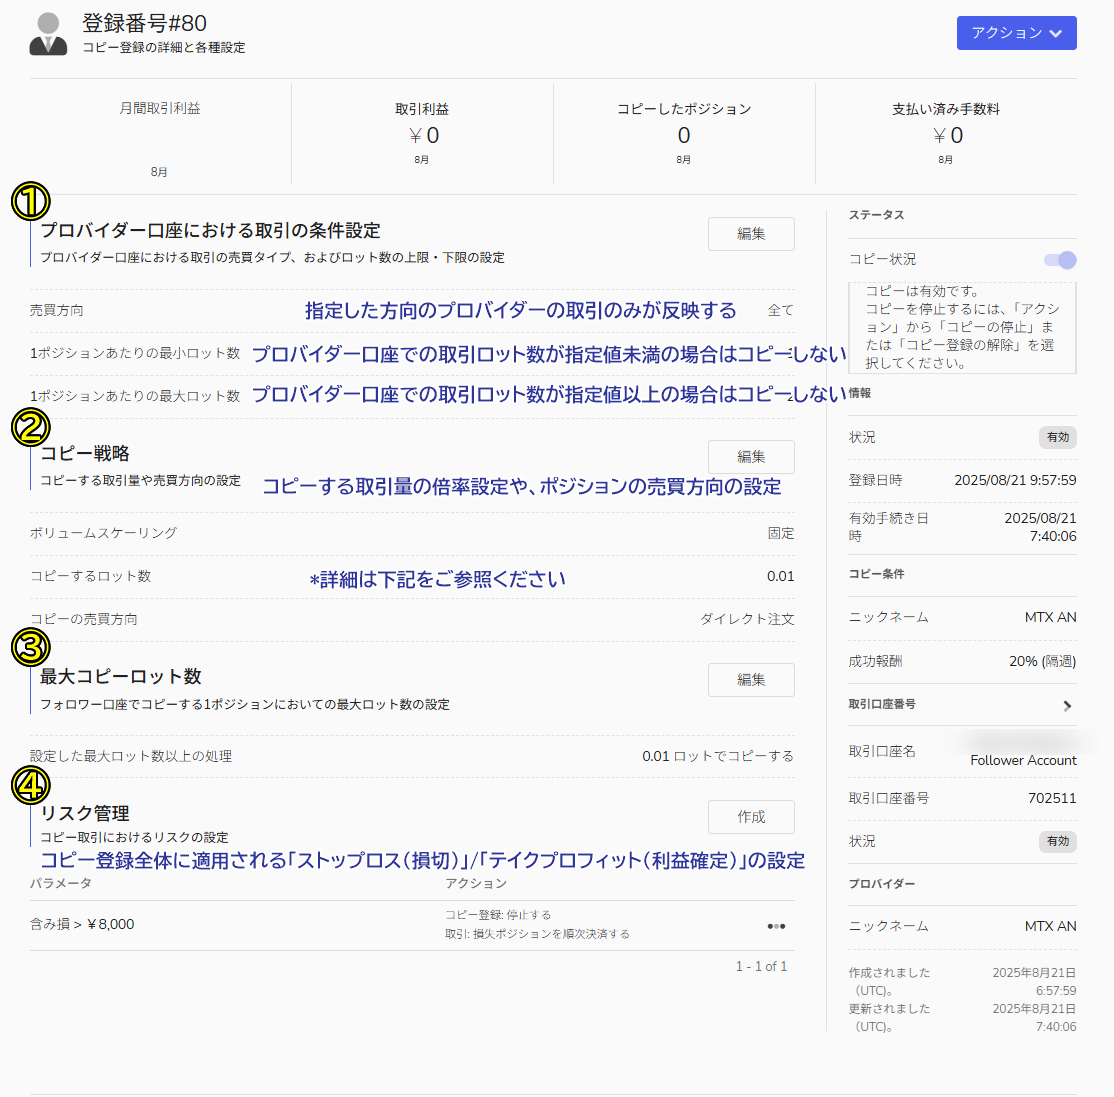
Task: Click yellow circled number 1 marker
Action: 30,201
